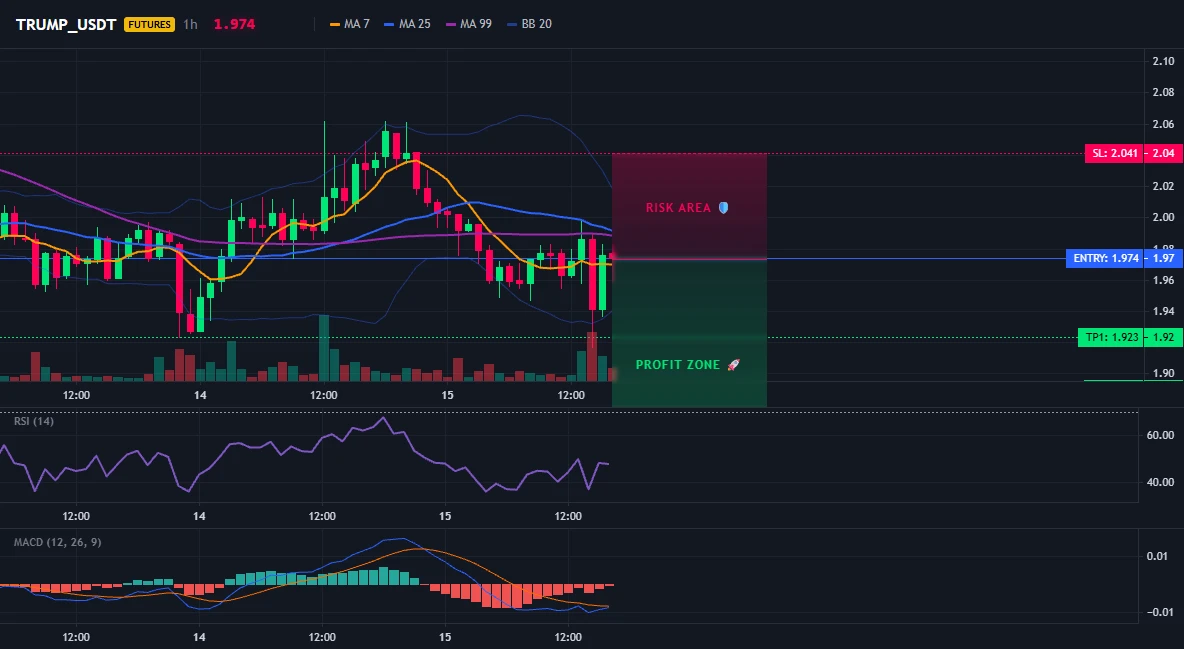Toggle the MA 7 legend entry

[350, 24]
